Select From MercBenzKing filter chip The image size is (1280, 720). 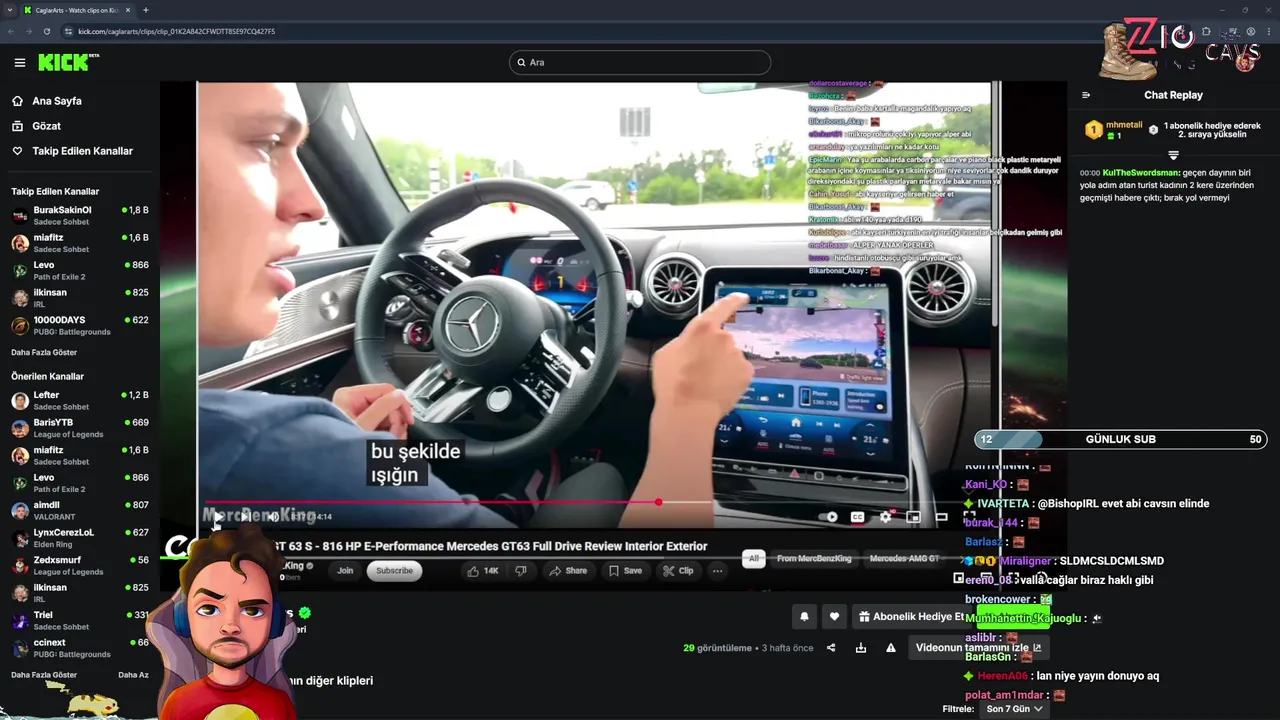(814, 559)
